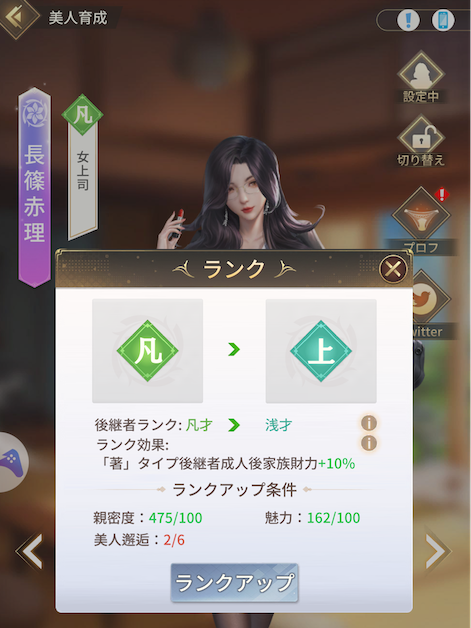Click the ランクアップ button
Viewport: 471px width, 628px height.
(235, 582)
